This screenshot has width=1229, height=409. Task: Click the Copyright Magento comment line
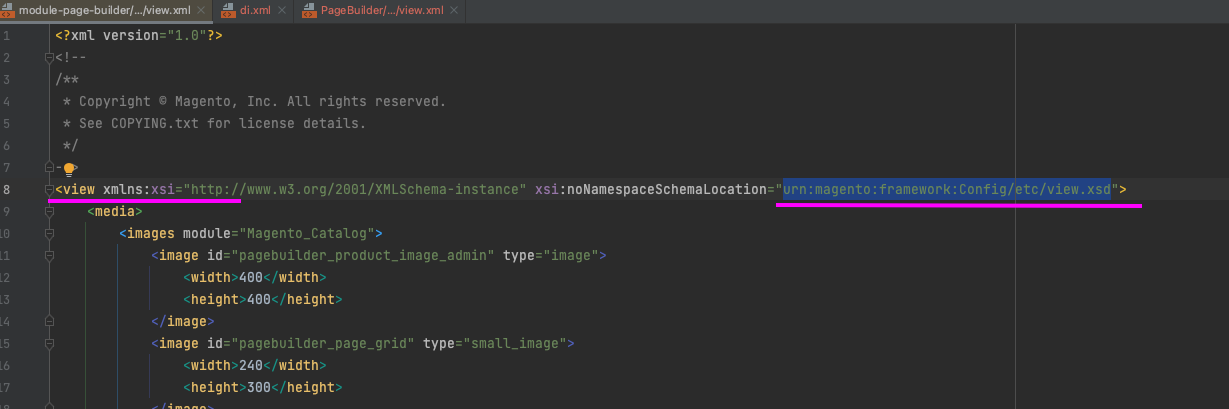(254, 101)
